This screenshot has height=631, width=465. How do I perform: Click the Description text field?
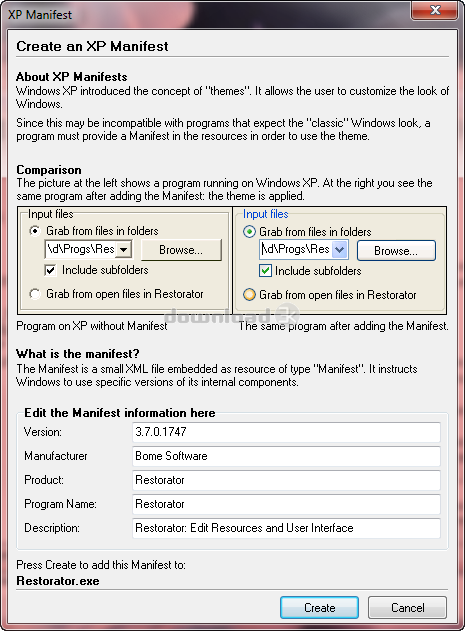tap(286, 528)
